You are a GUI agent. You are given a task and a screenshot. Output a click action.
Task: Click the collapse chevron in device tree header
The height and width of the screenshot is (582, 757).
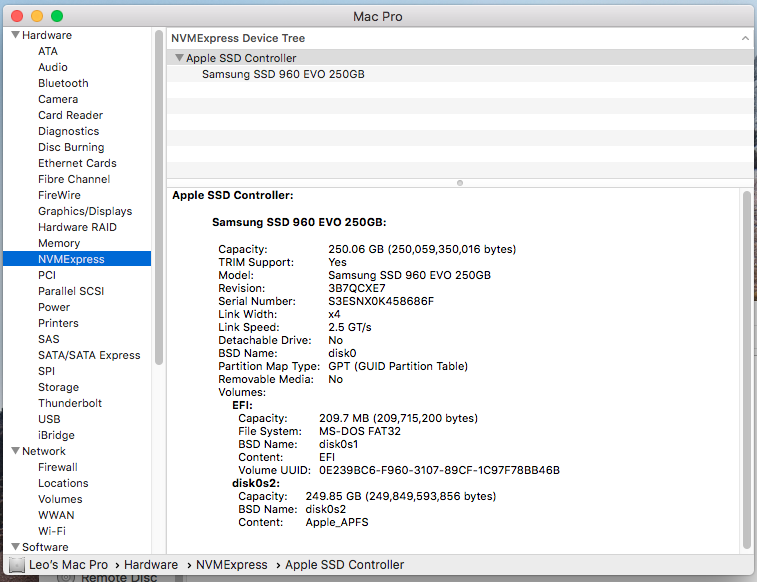coord(745,38)
